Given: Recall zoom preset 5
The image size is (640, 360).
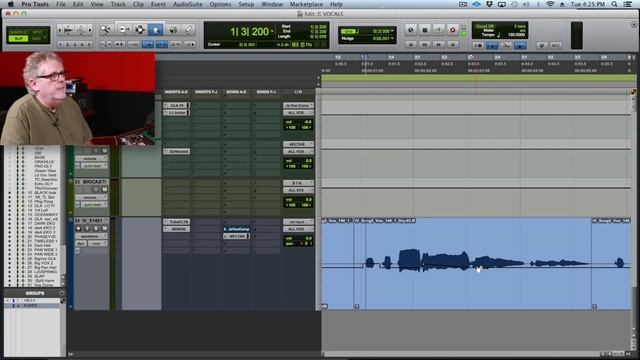Looking at the screenshot, I should click(89, 44).
